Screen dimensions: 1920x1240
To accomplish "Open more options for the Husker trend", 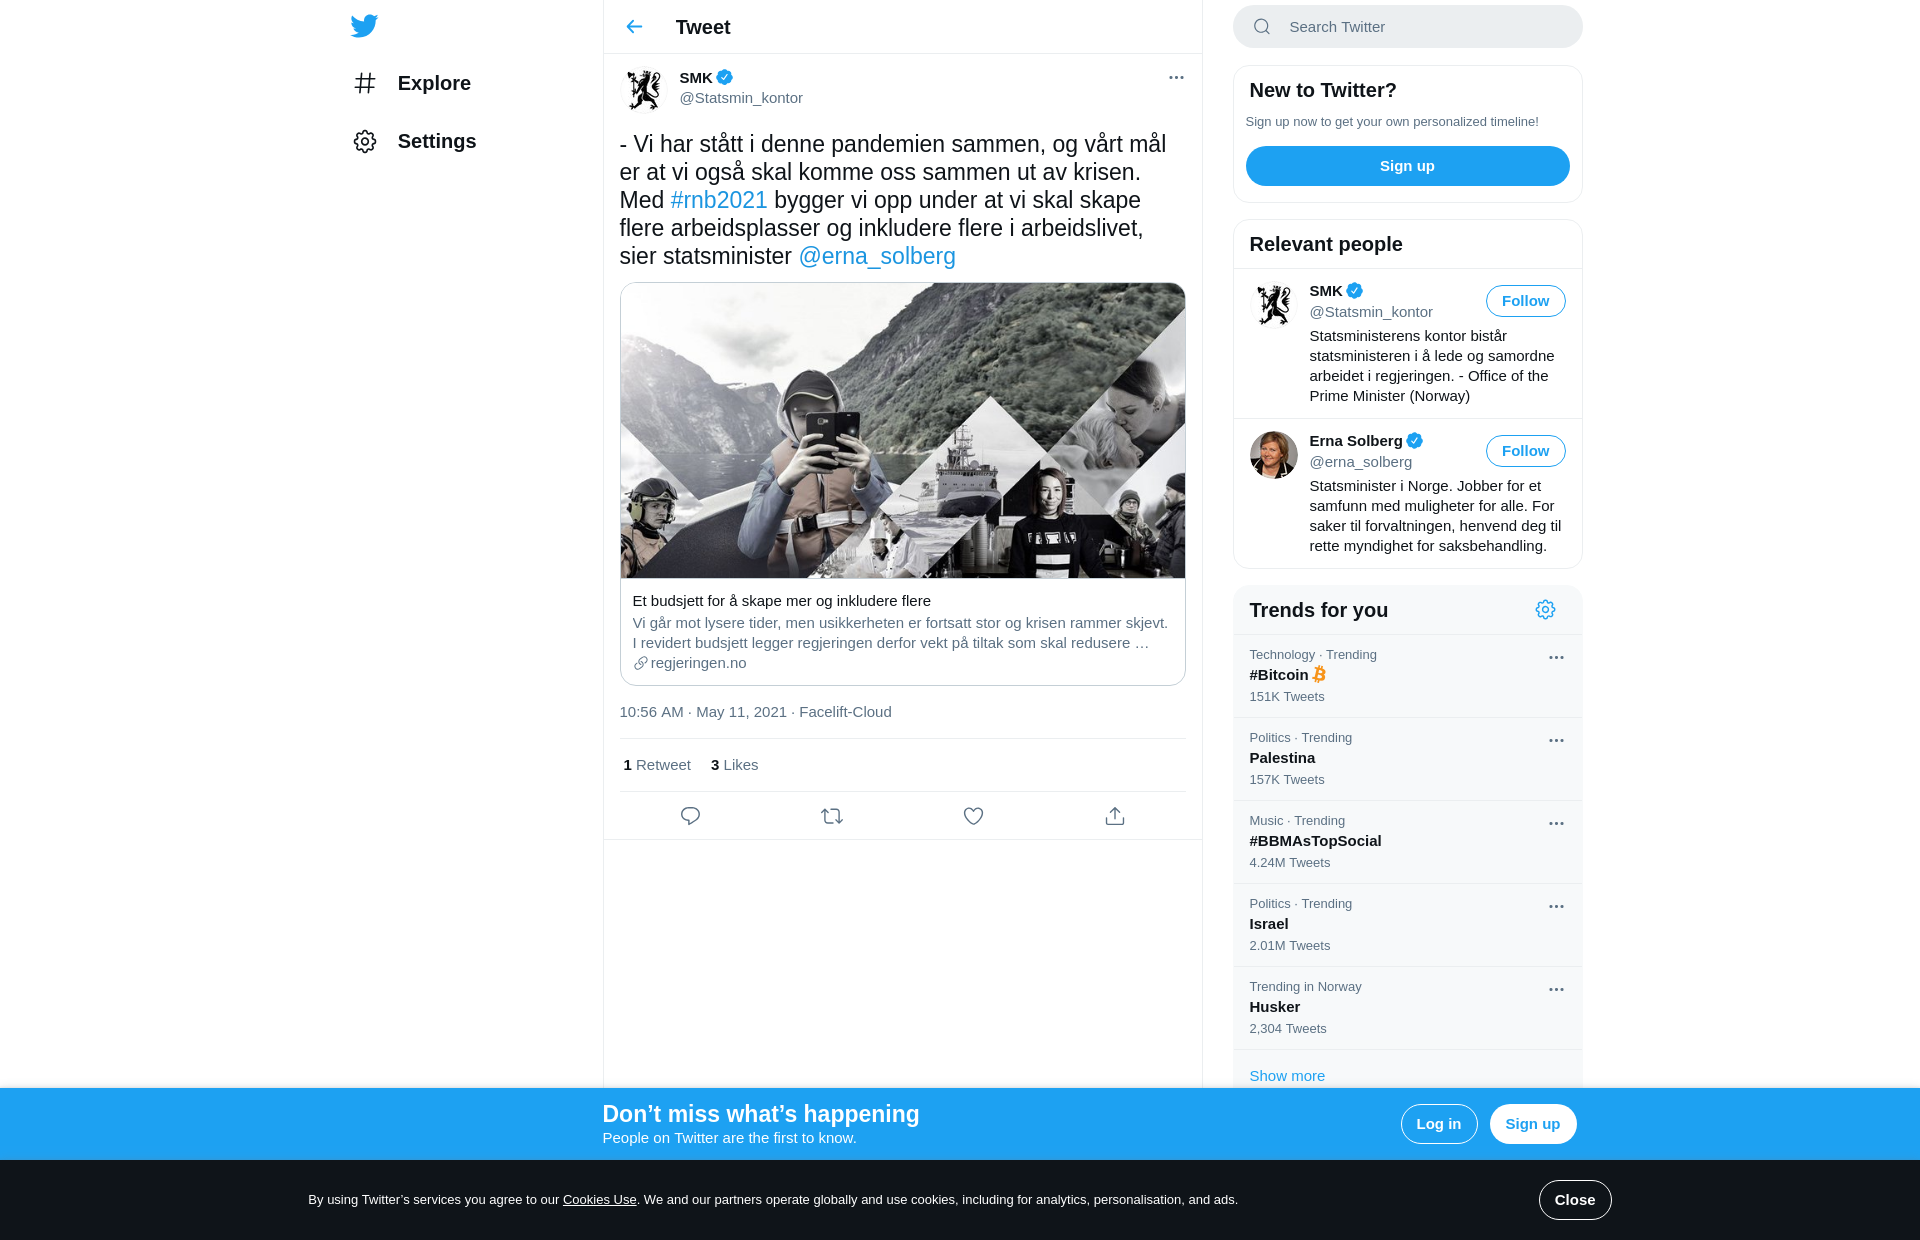I will click(x=1556, y=990).
